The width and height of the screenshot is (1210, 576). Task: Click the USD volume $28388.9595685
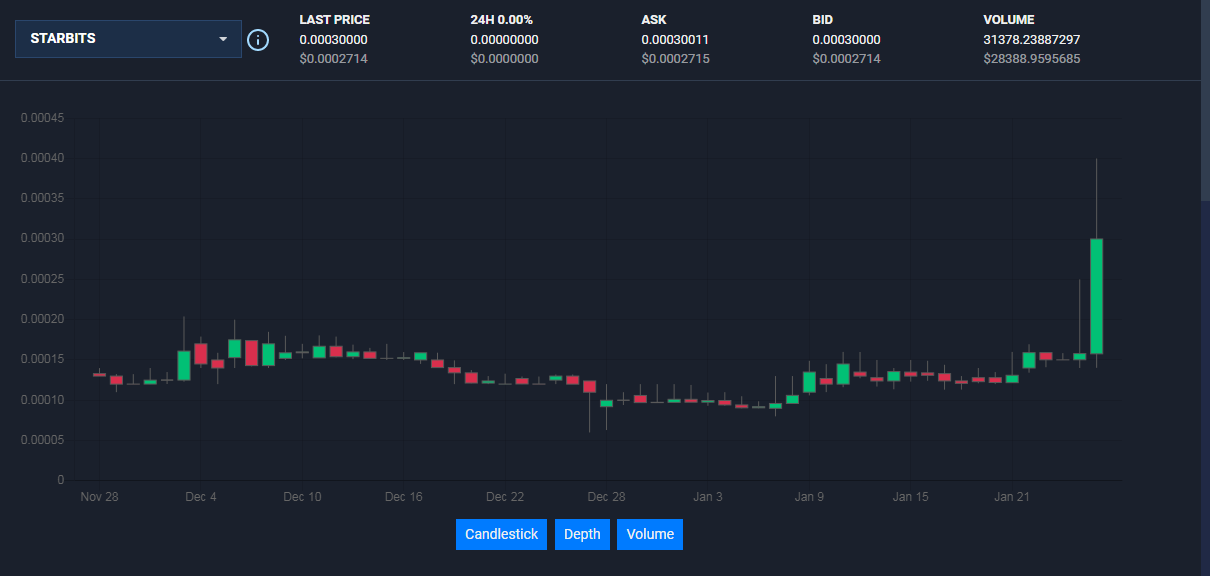click(1032, 59)
